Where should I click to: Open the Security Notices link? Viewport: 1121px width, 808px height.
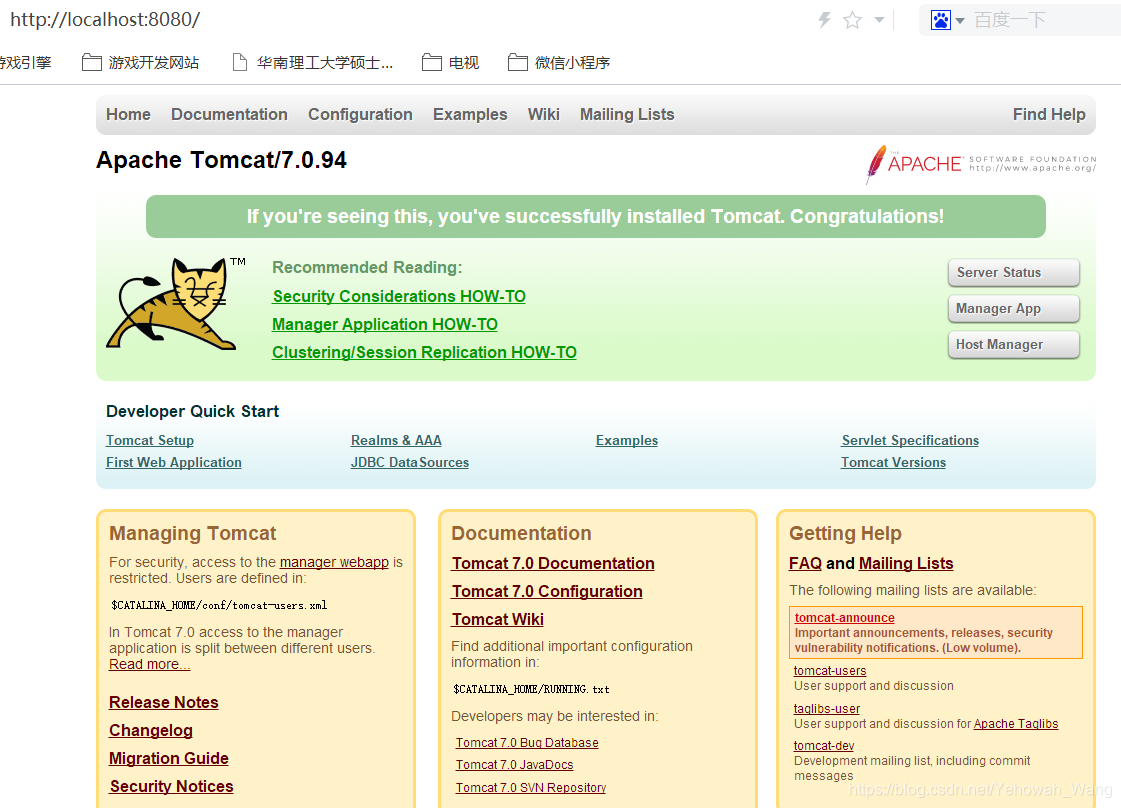click(x=172, y=786)
